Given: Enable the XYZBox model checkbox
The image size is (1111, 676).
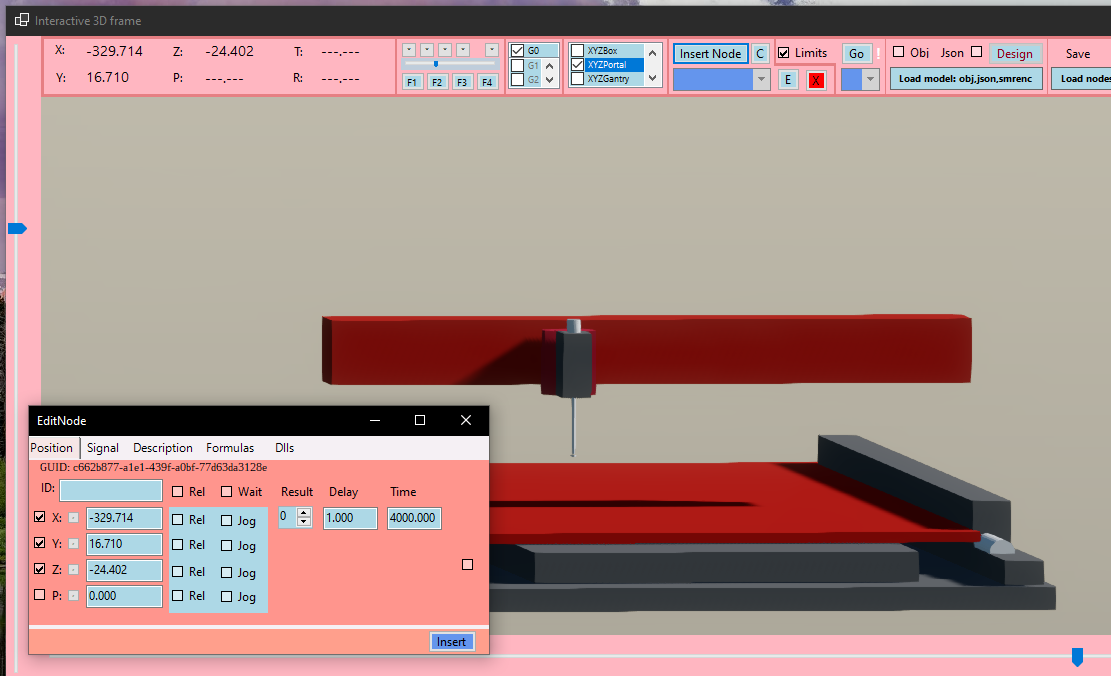Looking at the screenshot, I should [577, 50].
